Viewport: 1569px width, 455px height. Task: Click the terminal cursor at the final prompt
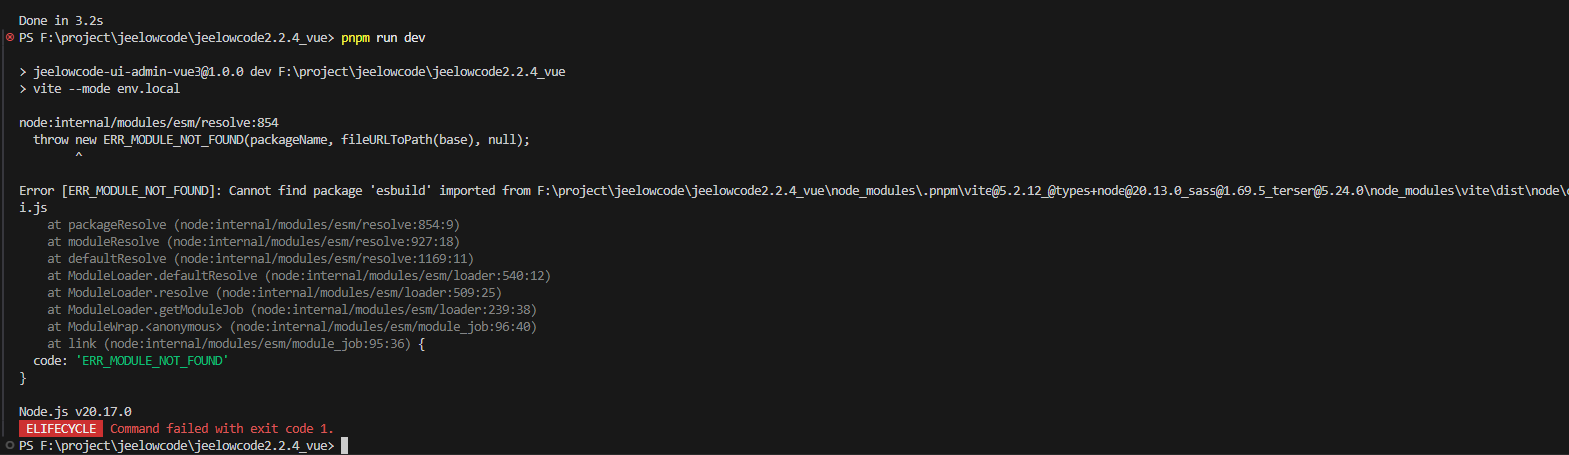(x=345, y=446)
